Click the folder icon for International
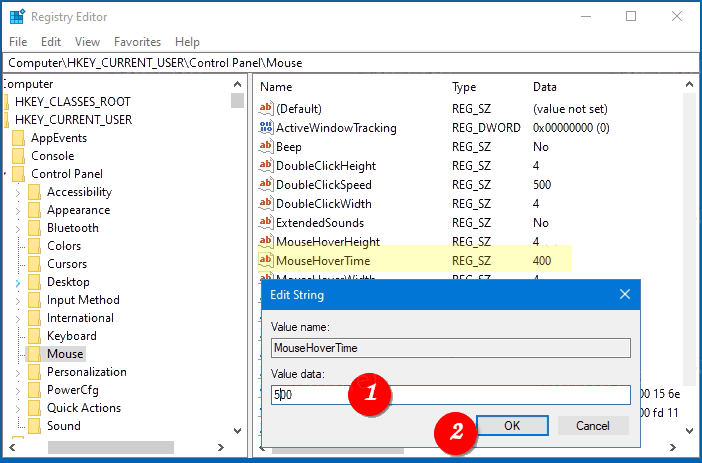Image resolution: width=702 pixels, height=463 pixels. (34, 318)
